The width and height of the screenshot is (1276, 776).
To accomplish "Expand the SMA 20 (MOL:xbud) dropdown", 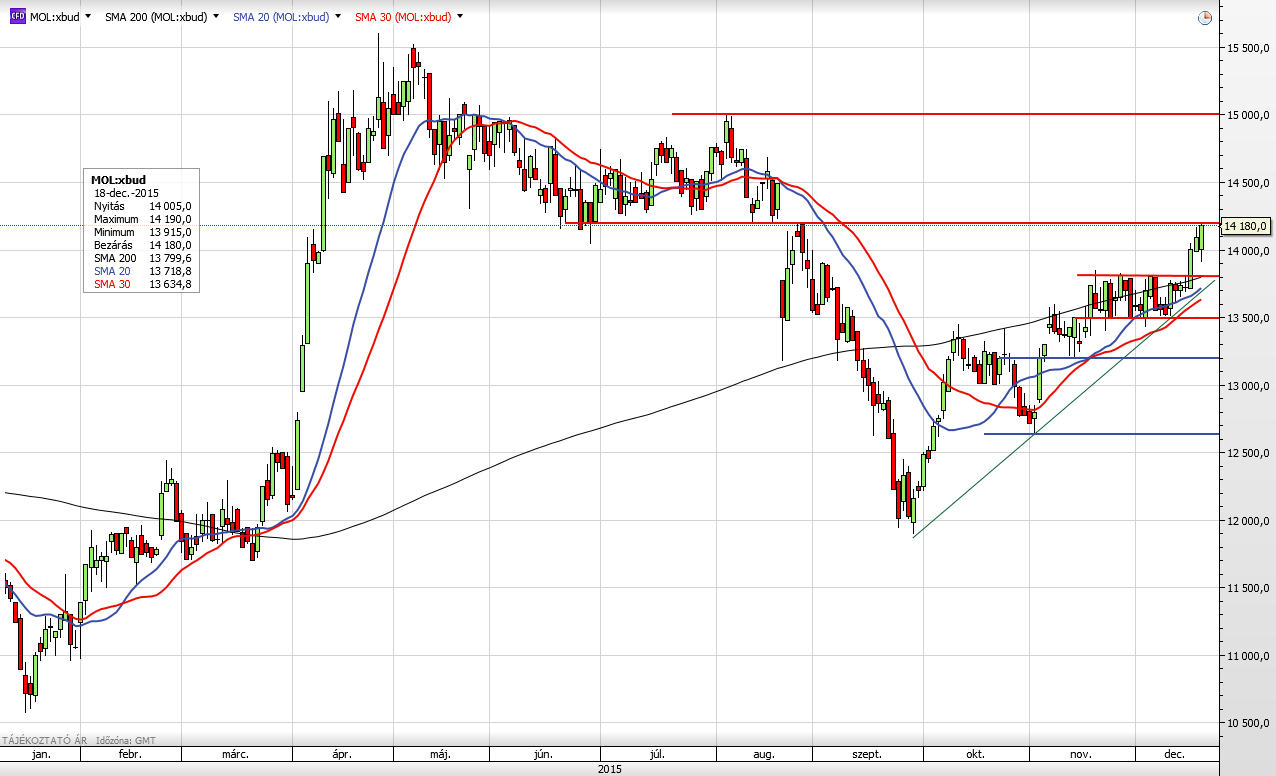I will coord(338,17).
